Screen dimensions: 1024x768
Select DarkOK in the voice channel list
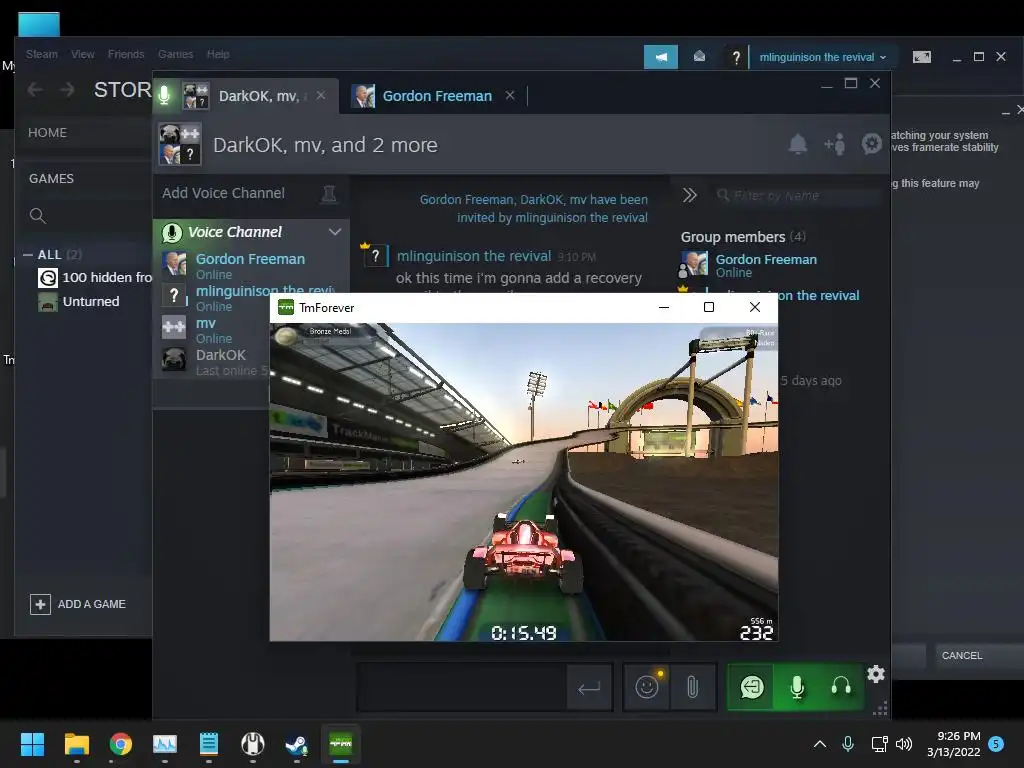214,361
